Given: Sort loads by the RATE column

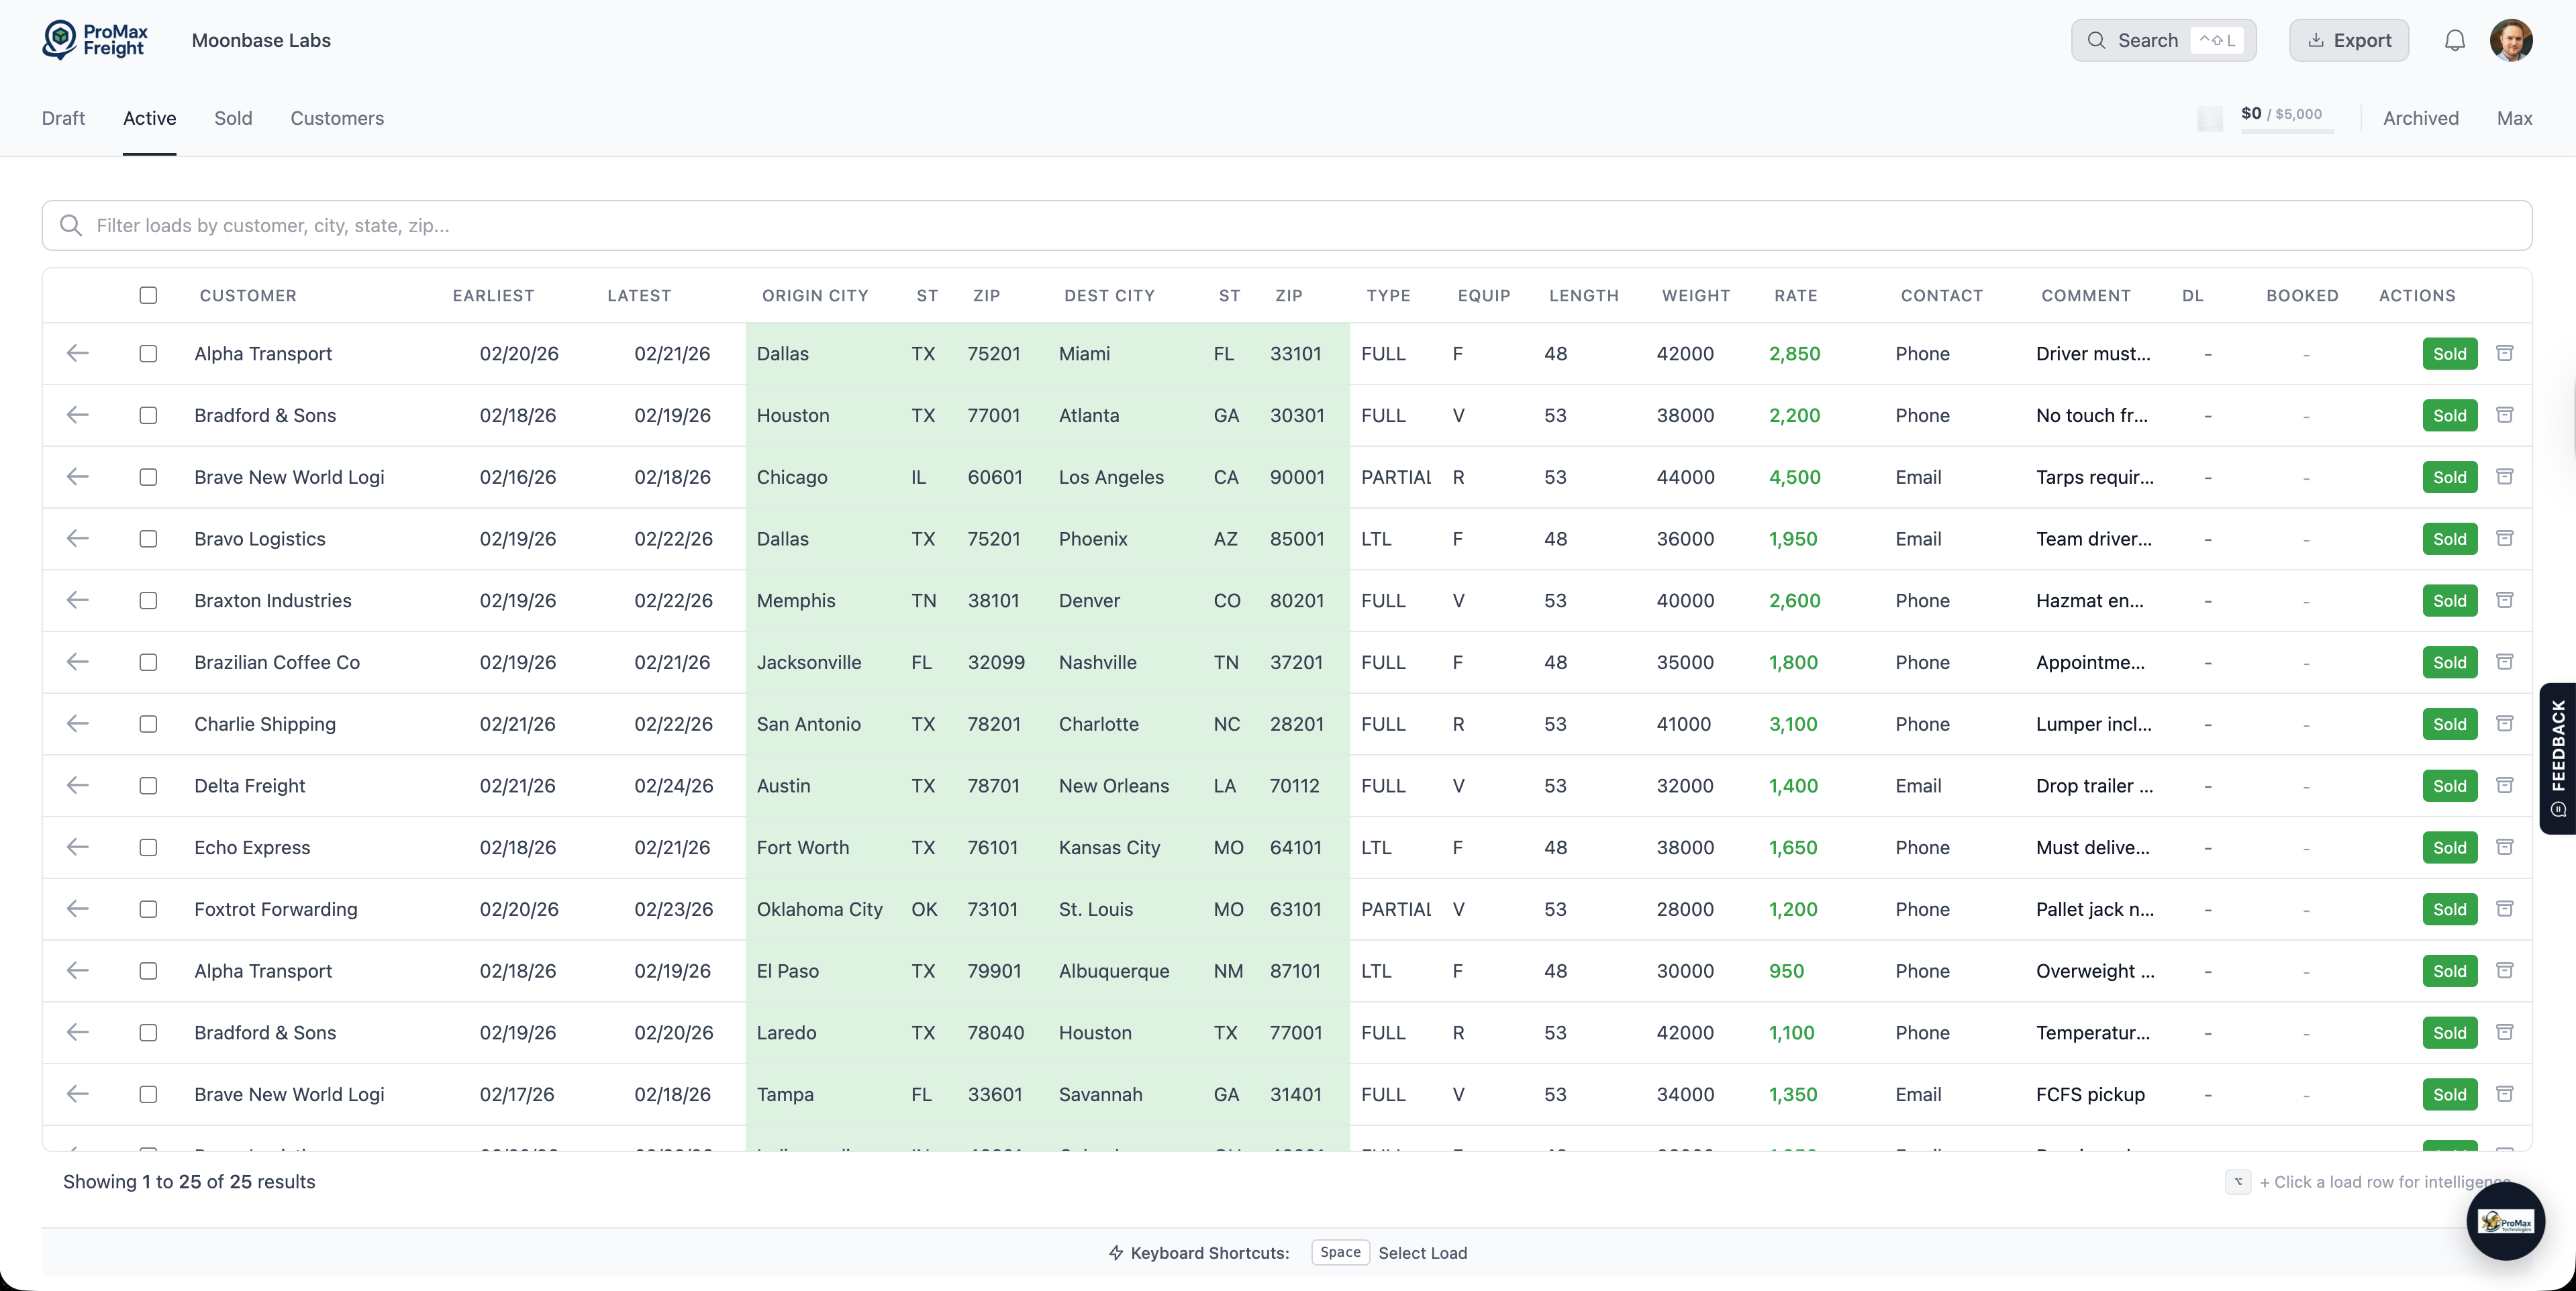Looking at the screenshot, I should point(1795,295).
